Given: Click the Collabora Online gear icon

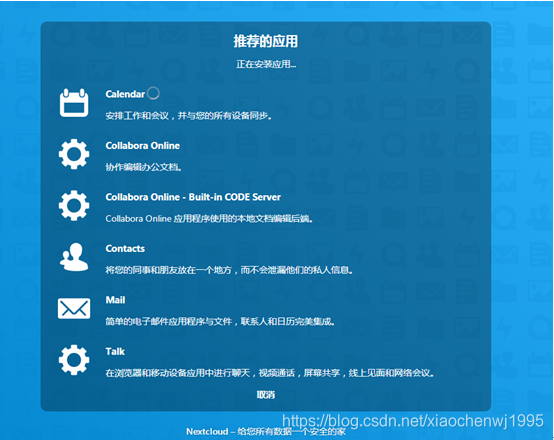Looking at the screenshot, I should click(x=74, y=154).
